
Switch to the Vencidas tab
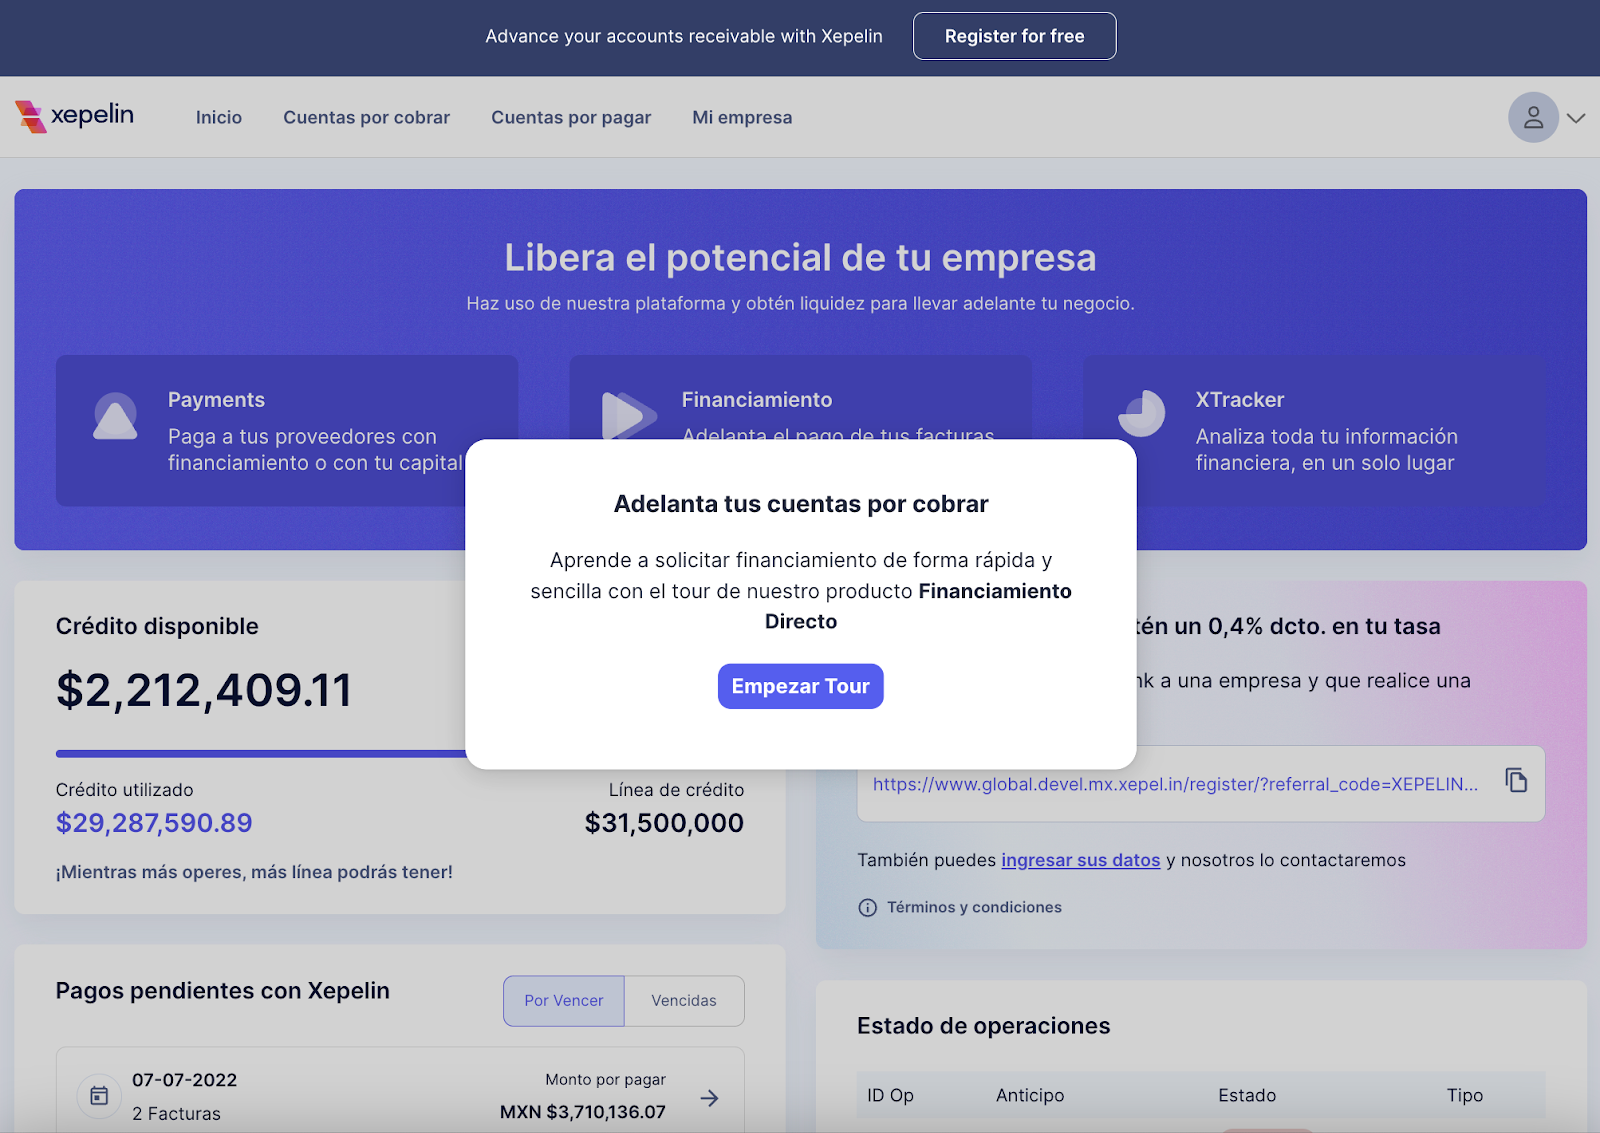[684, 1001]
